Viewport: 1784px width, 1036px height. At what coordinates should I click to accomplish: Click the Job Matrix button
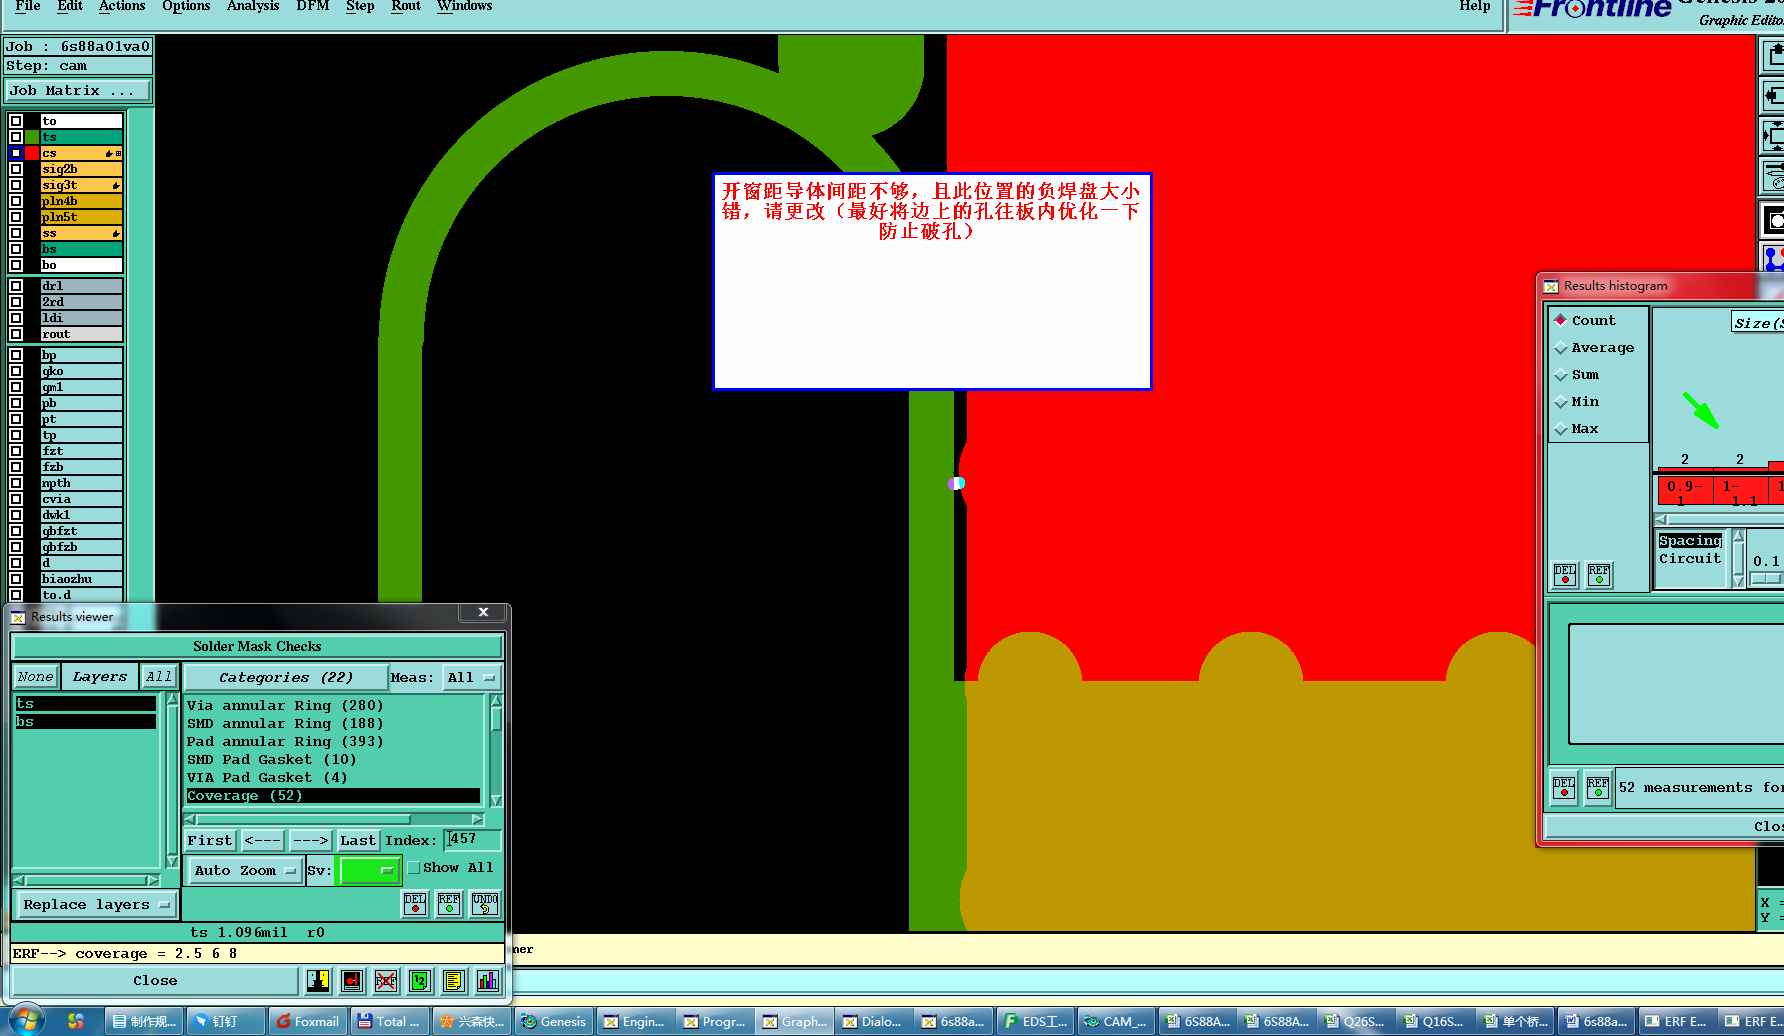point(77,91)
